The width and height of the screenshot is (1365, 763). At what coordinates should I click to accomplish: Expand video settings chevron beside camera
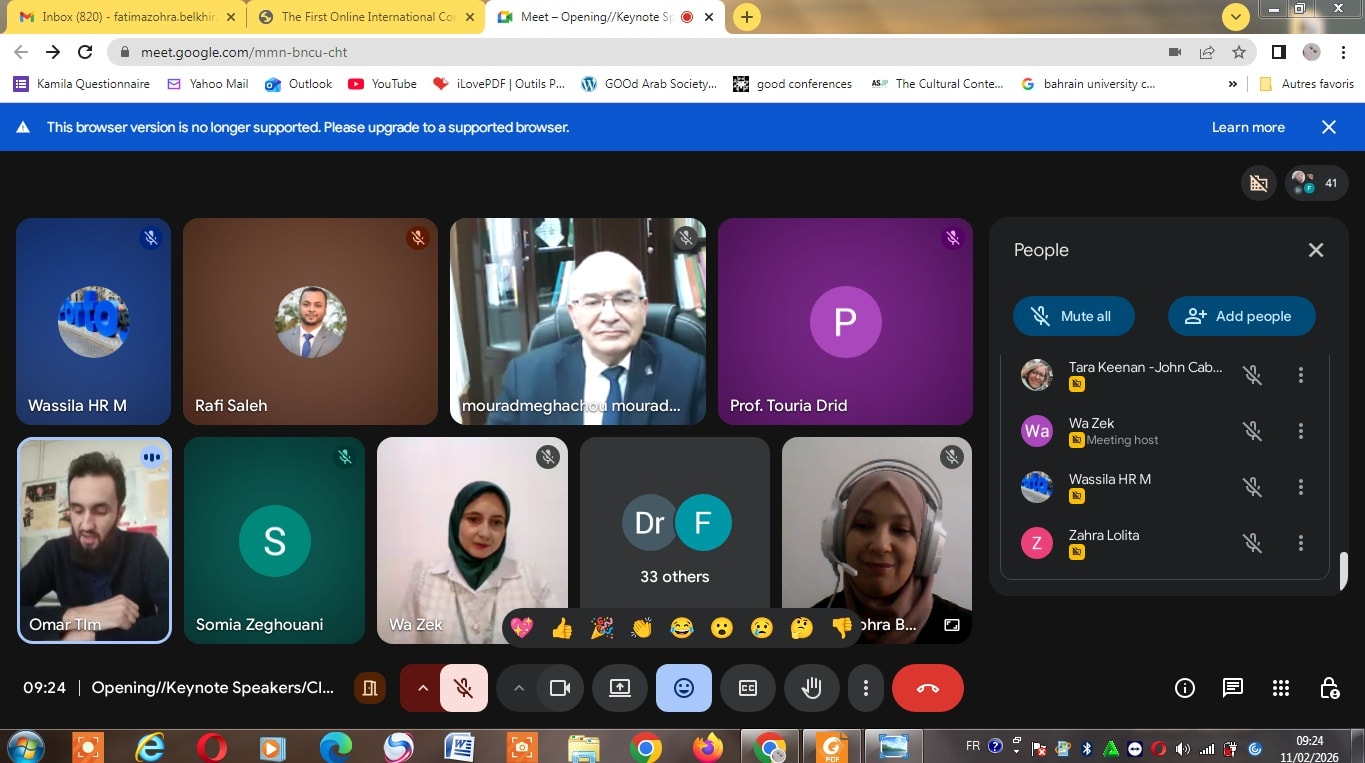click(x=518, y=688)
